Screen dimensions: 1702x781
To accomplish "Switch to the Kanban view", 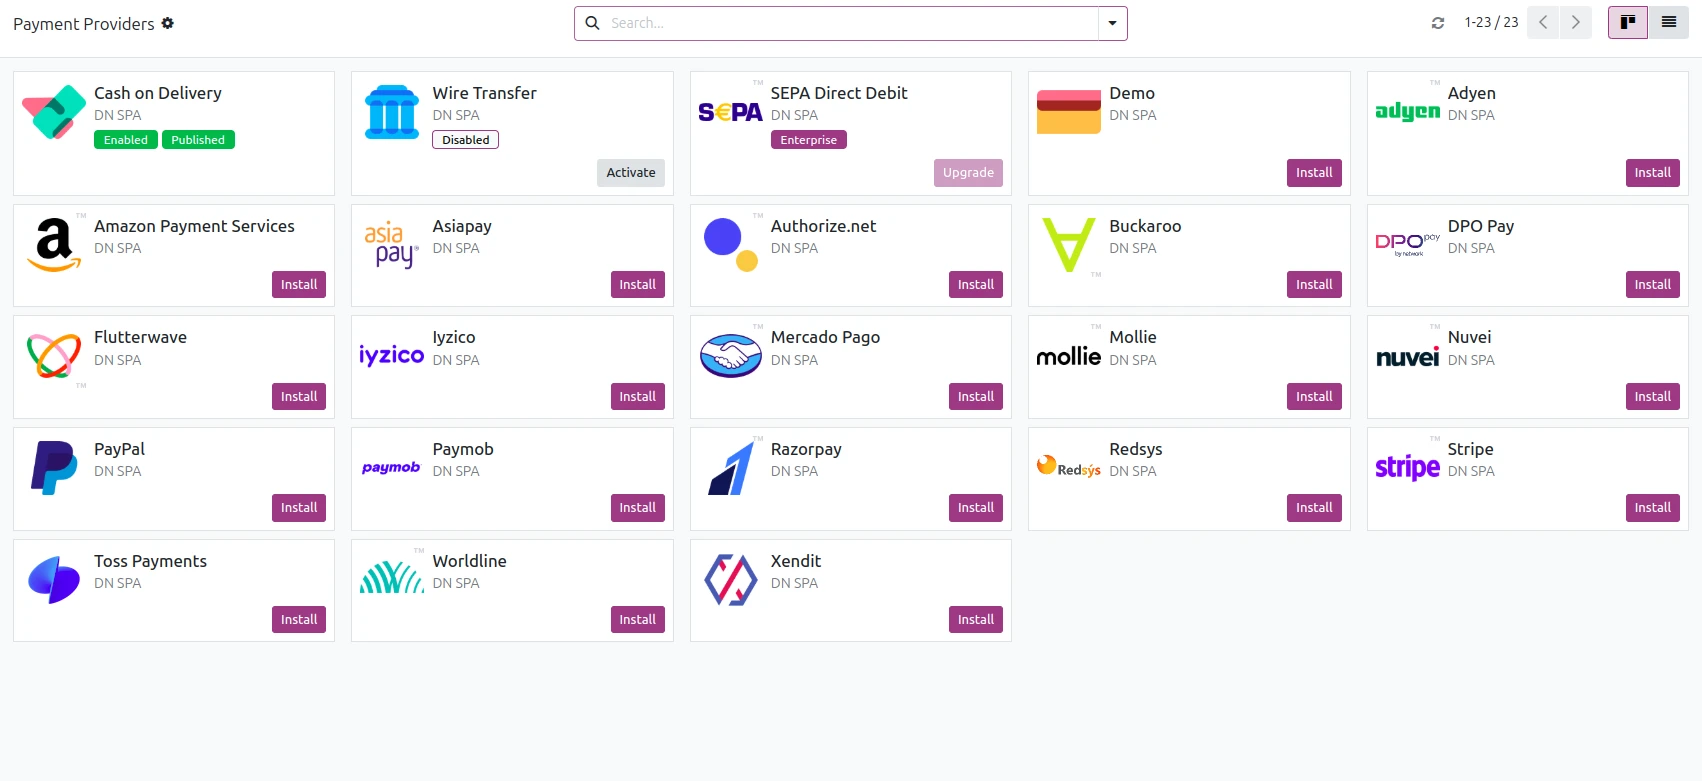I will pyautogui.click(x=1627, y=22).
